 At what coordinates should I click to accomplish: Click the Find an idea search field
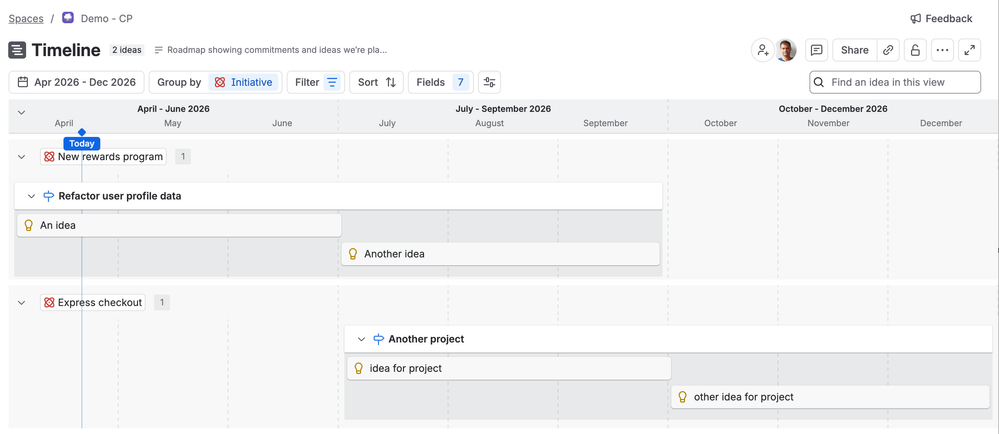point(895,82)
